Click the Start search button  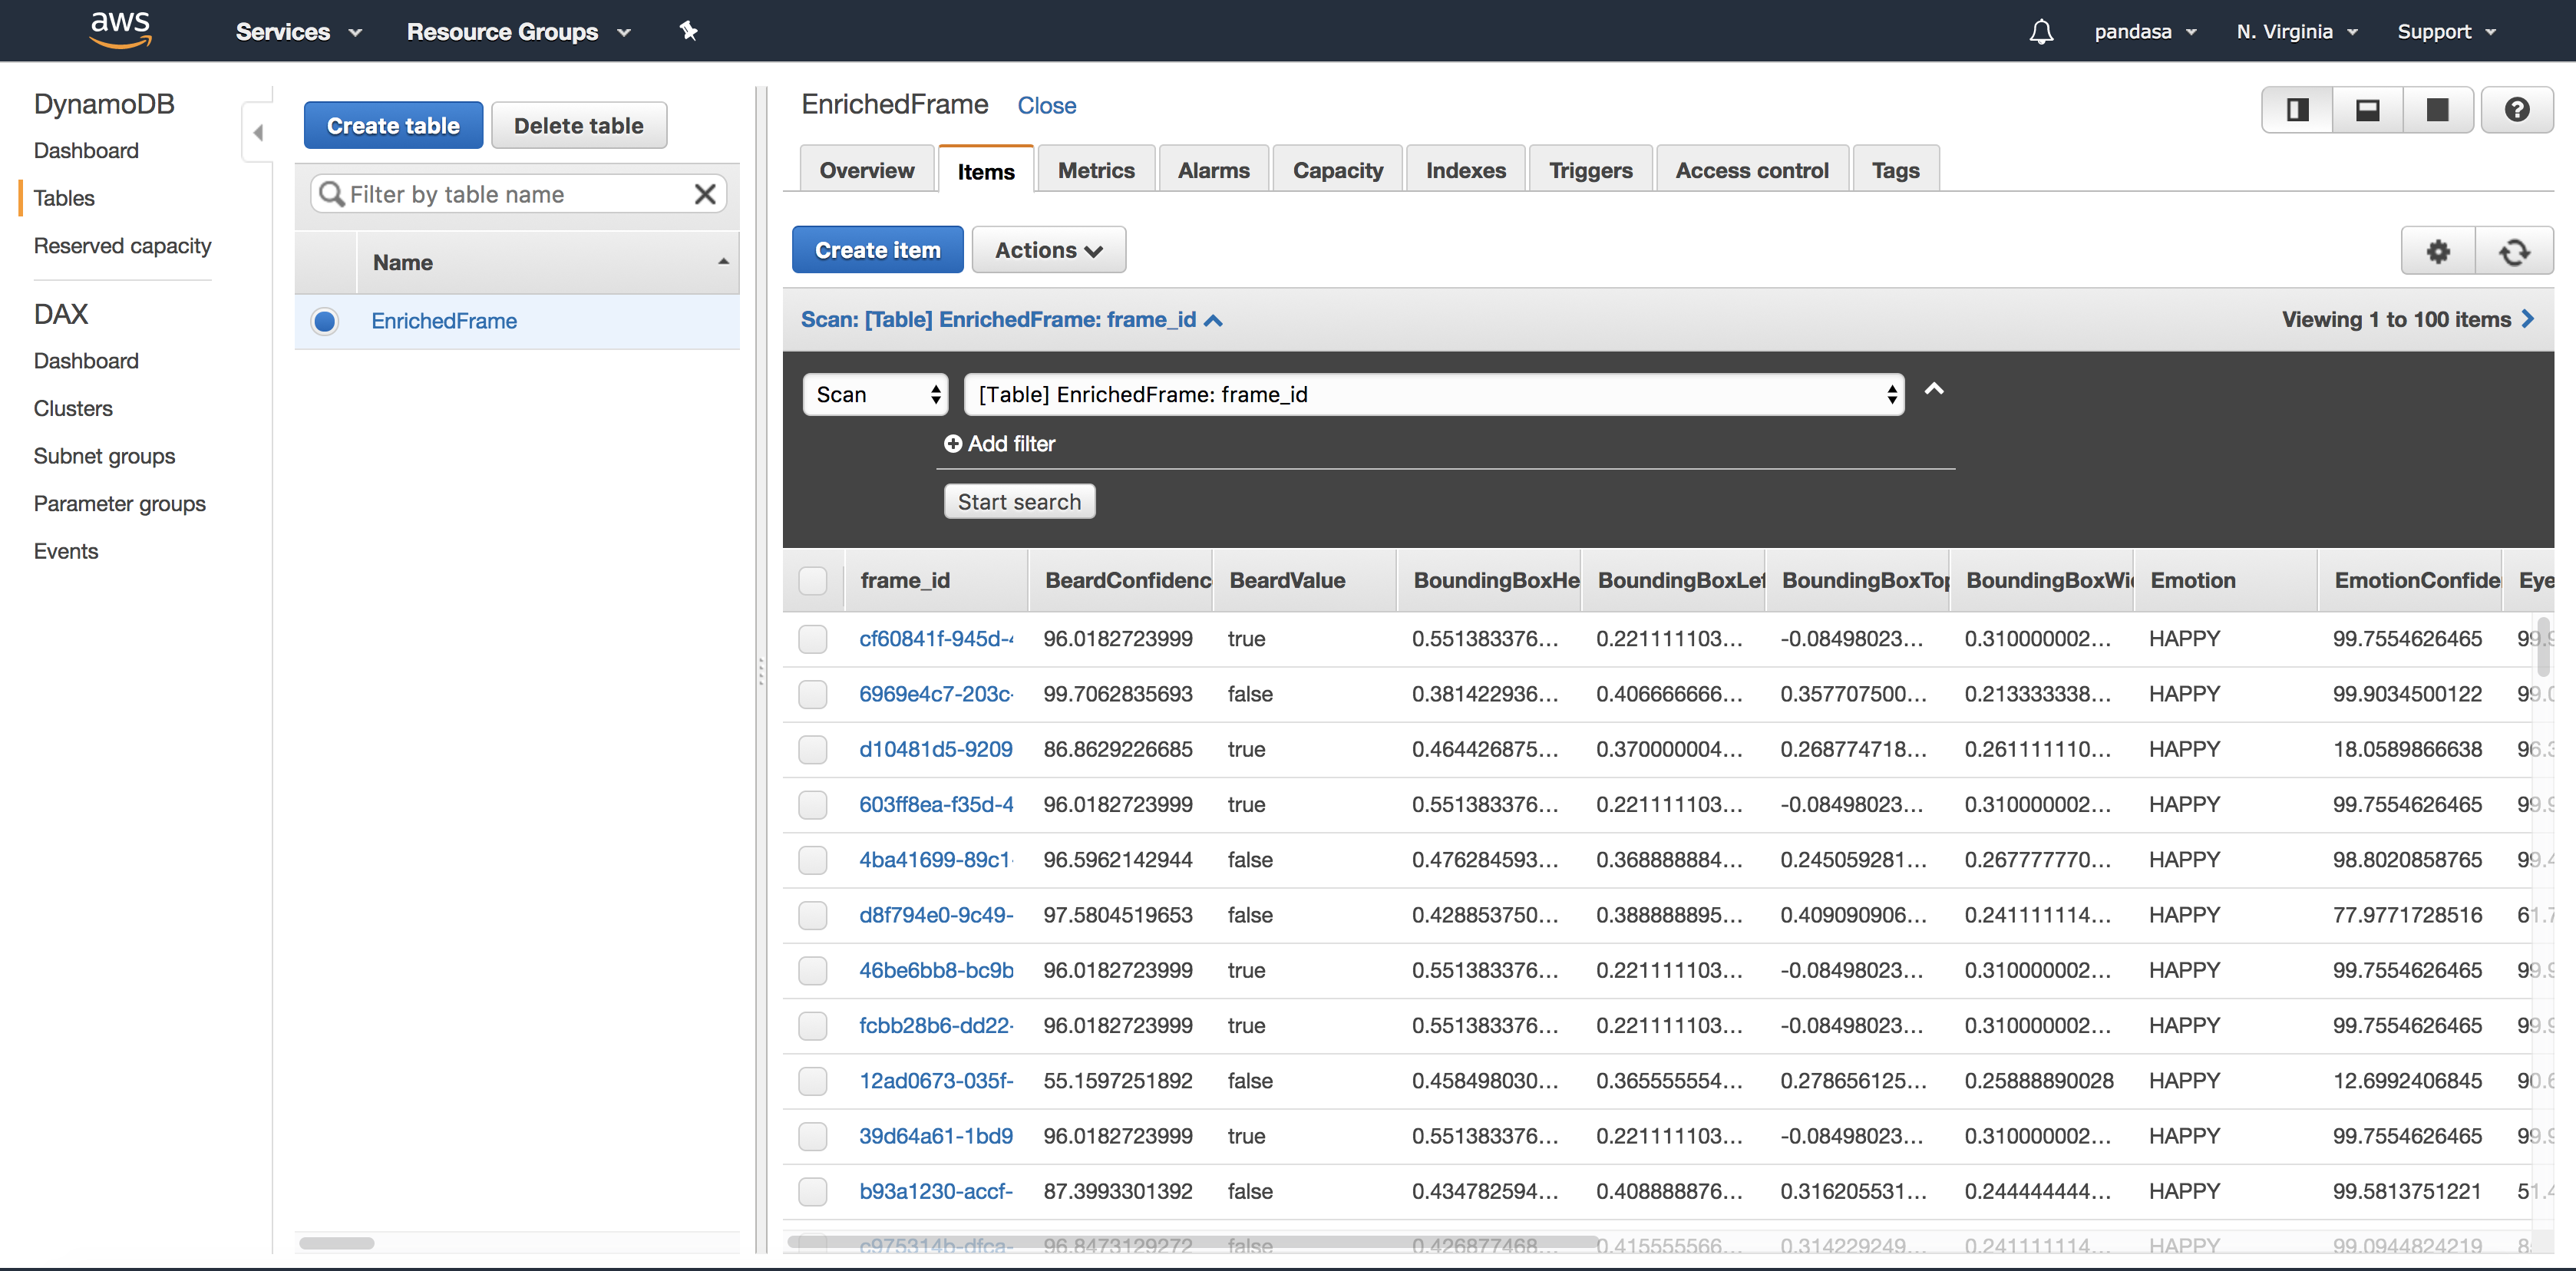tap(1019, 502)
